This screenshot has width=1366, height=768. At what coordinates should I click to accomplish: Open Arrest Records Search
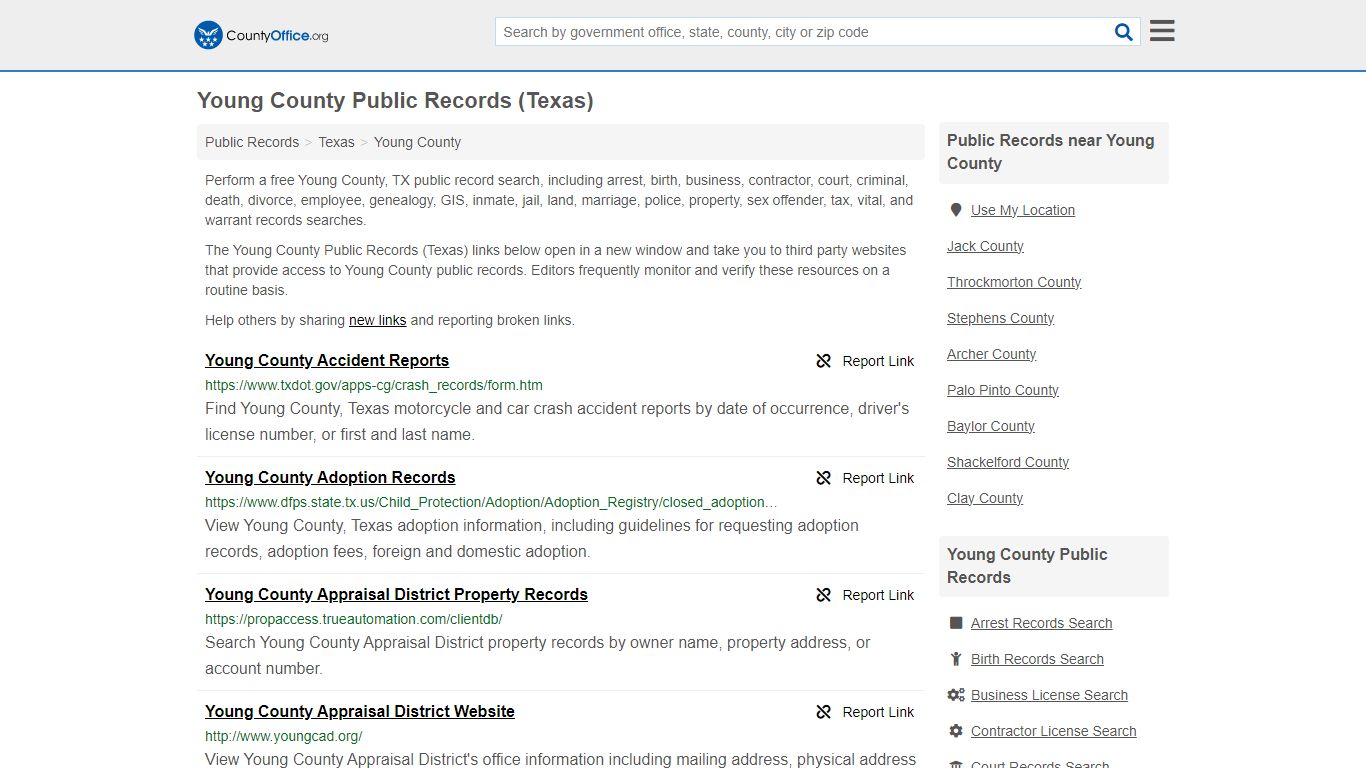coord(1041,623)
